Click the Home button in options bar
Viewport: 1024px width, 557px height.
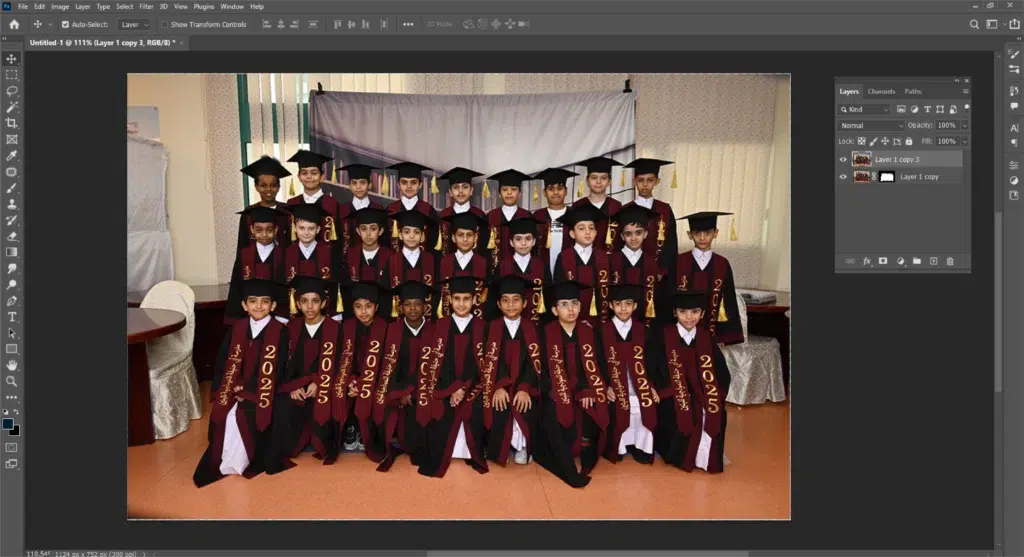(14, 24)
